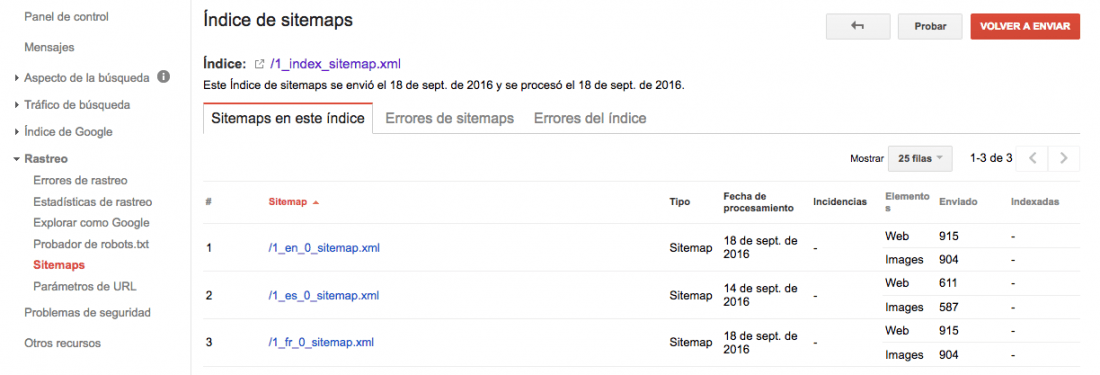This screenshot has height=375, width=1100.
Task: Click the Incidencias column header
Action: click(840, 202)
